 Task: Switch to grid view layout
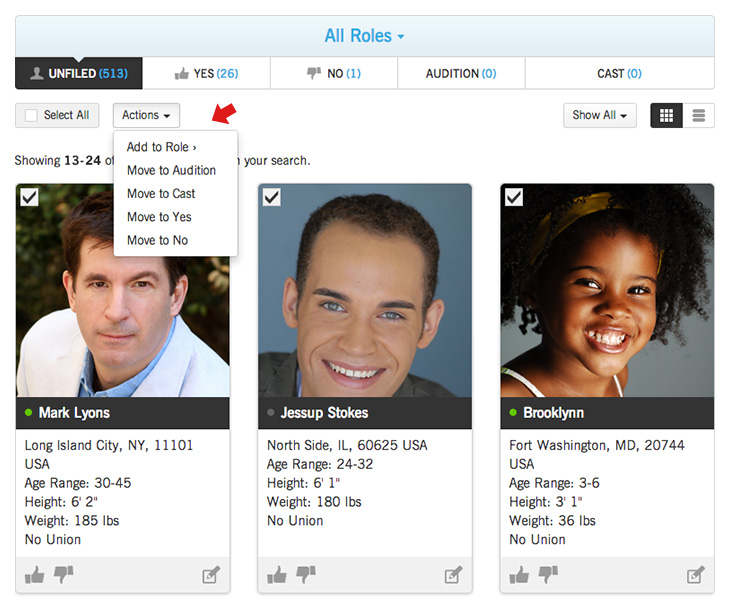(666, 115)
